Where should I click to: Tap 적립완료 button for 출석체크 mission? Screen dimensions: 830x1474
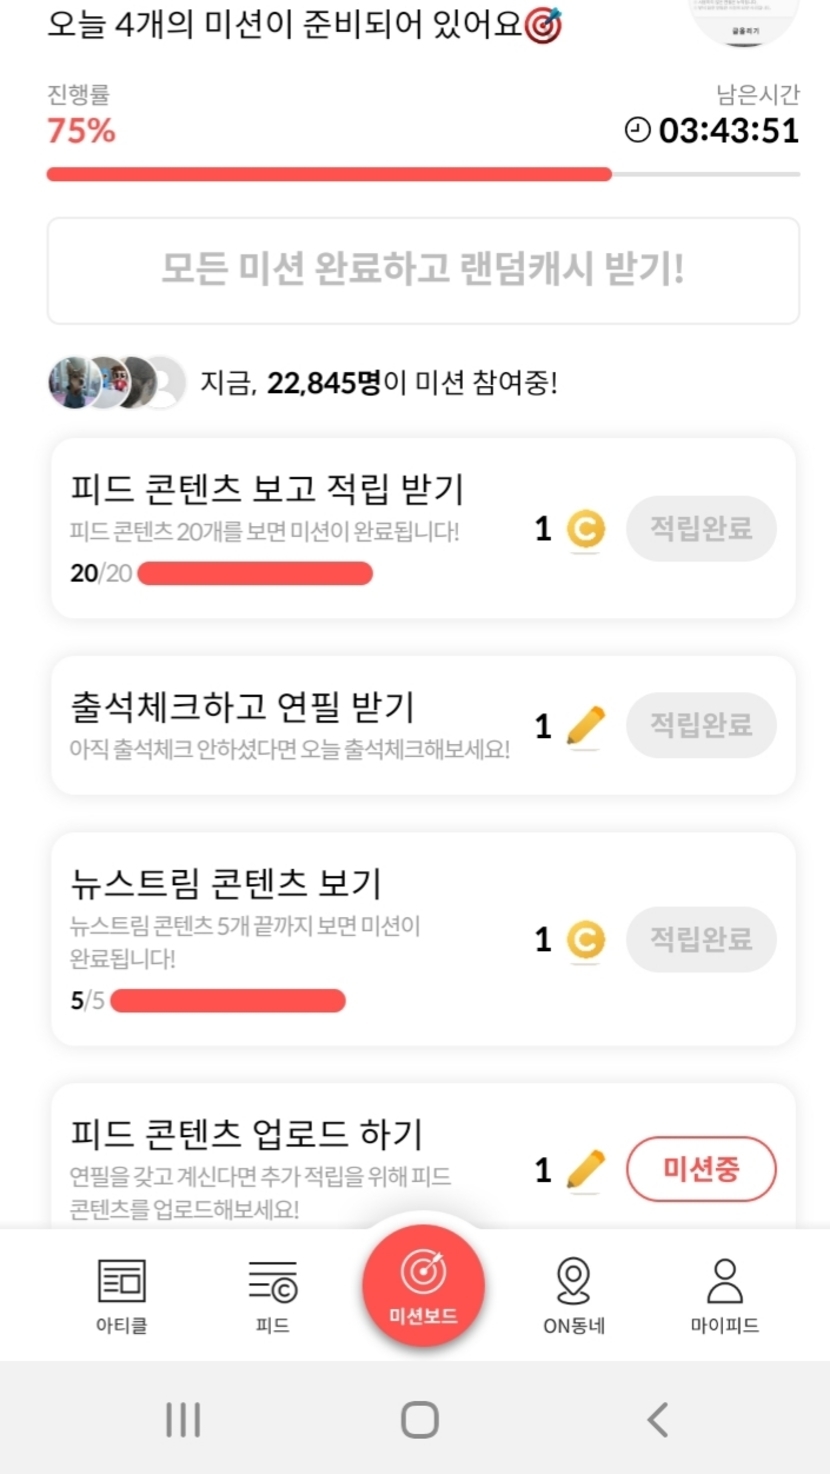pos(701,725)
